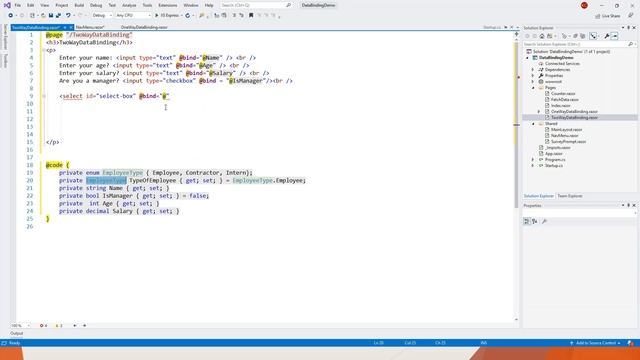The height and width of the screenshot is (360, 640).
Task: Click the New Project toolbar icon
Action: coord(32,16)
